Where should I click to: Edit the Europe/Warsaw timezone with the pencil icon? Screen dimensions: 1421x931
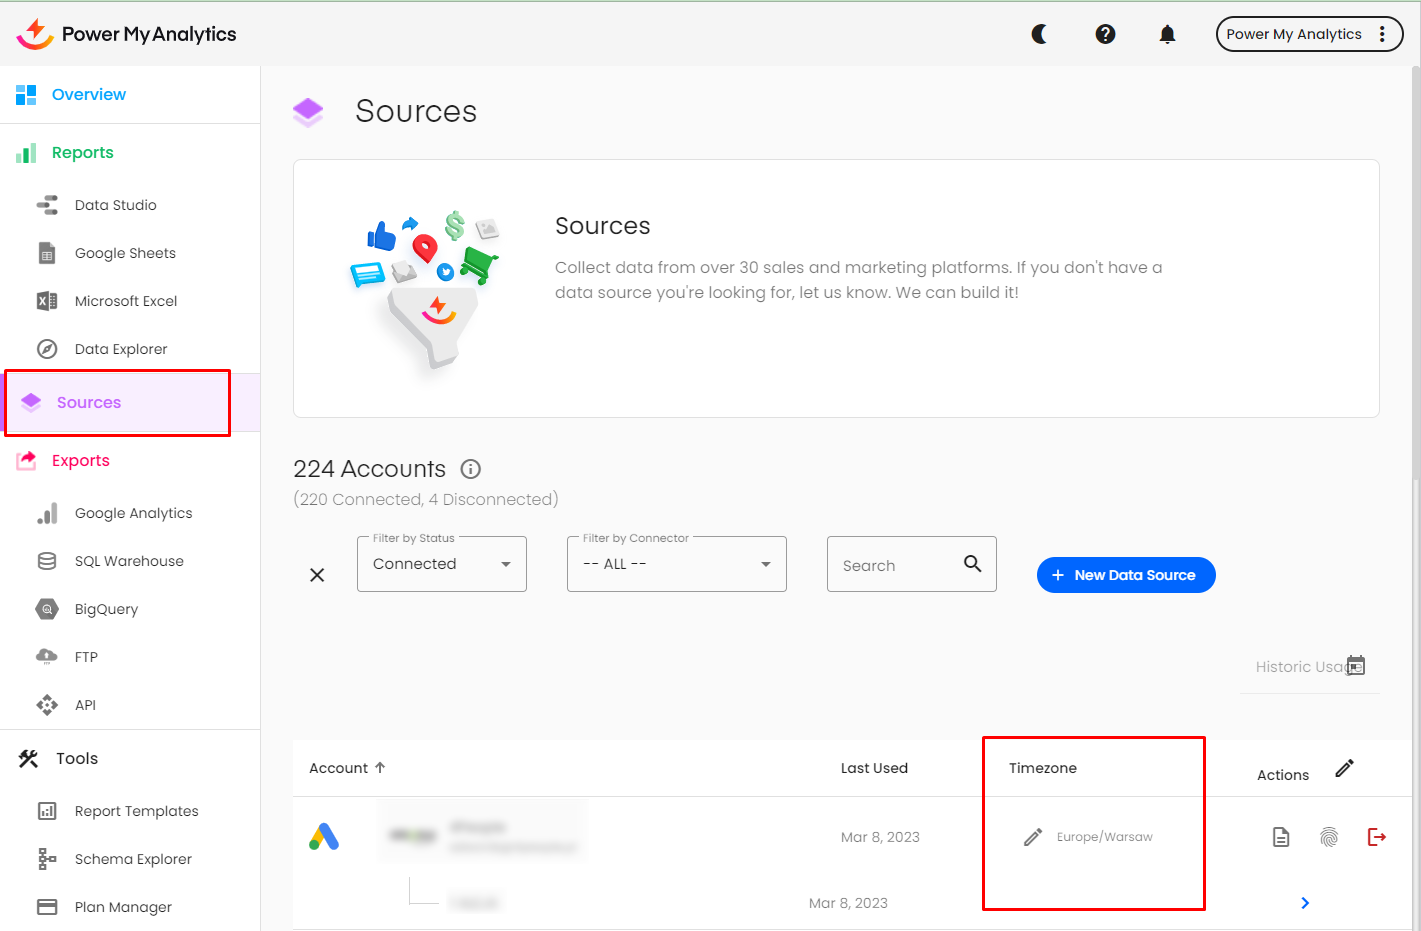[1033, 836]
